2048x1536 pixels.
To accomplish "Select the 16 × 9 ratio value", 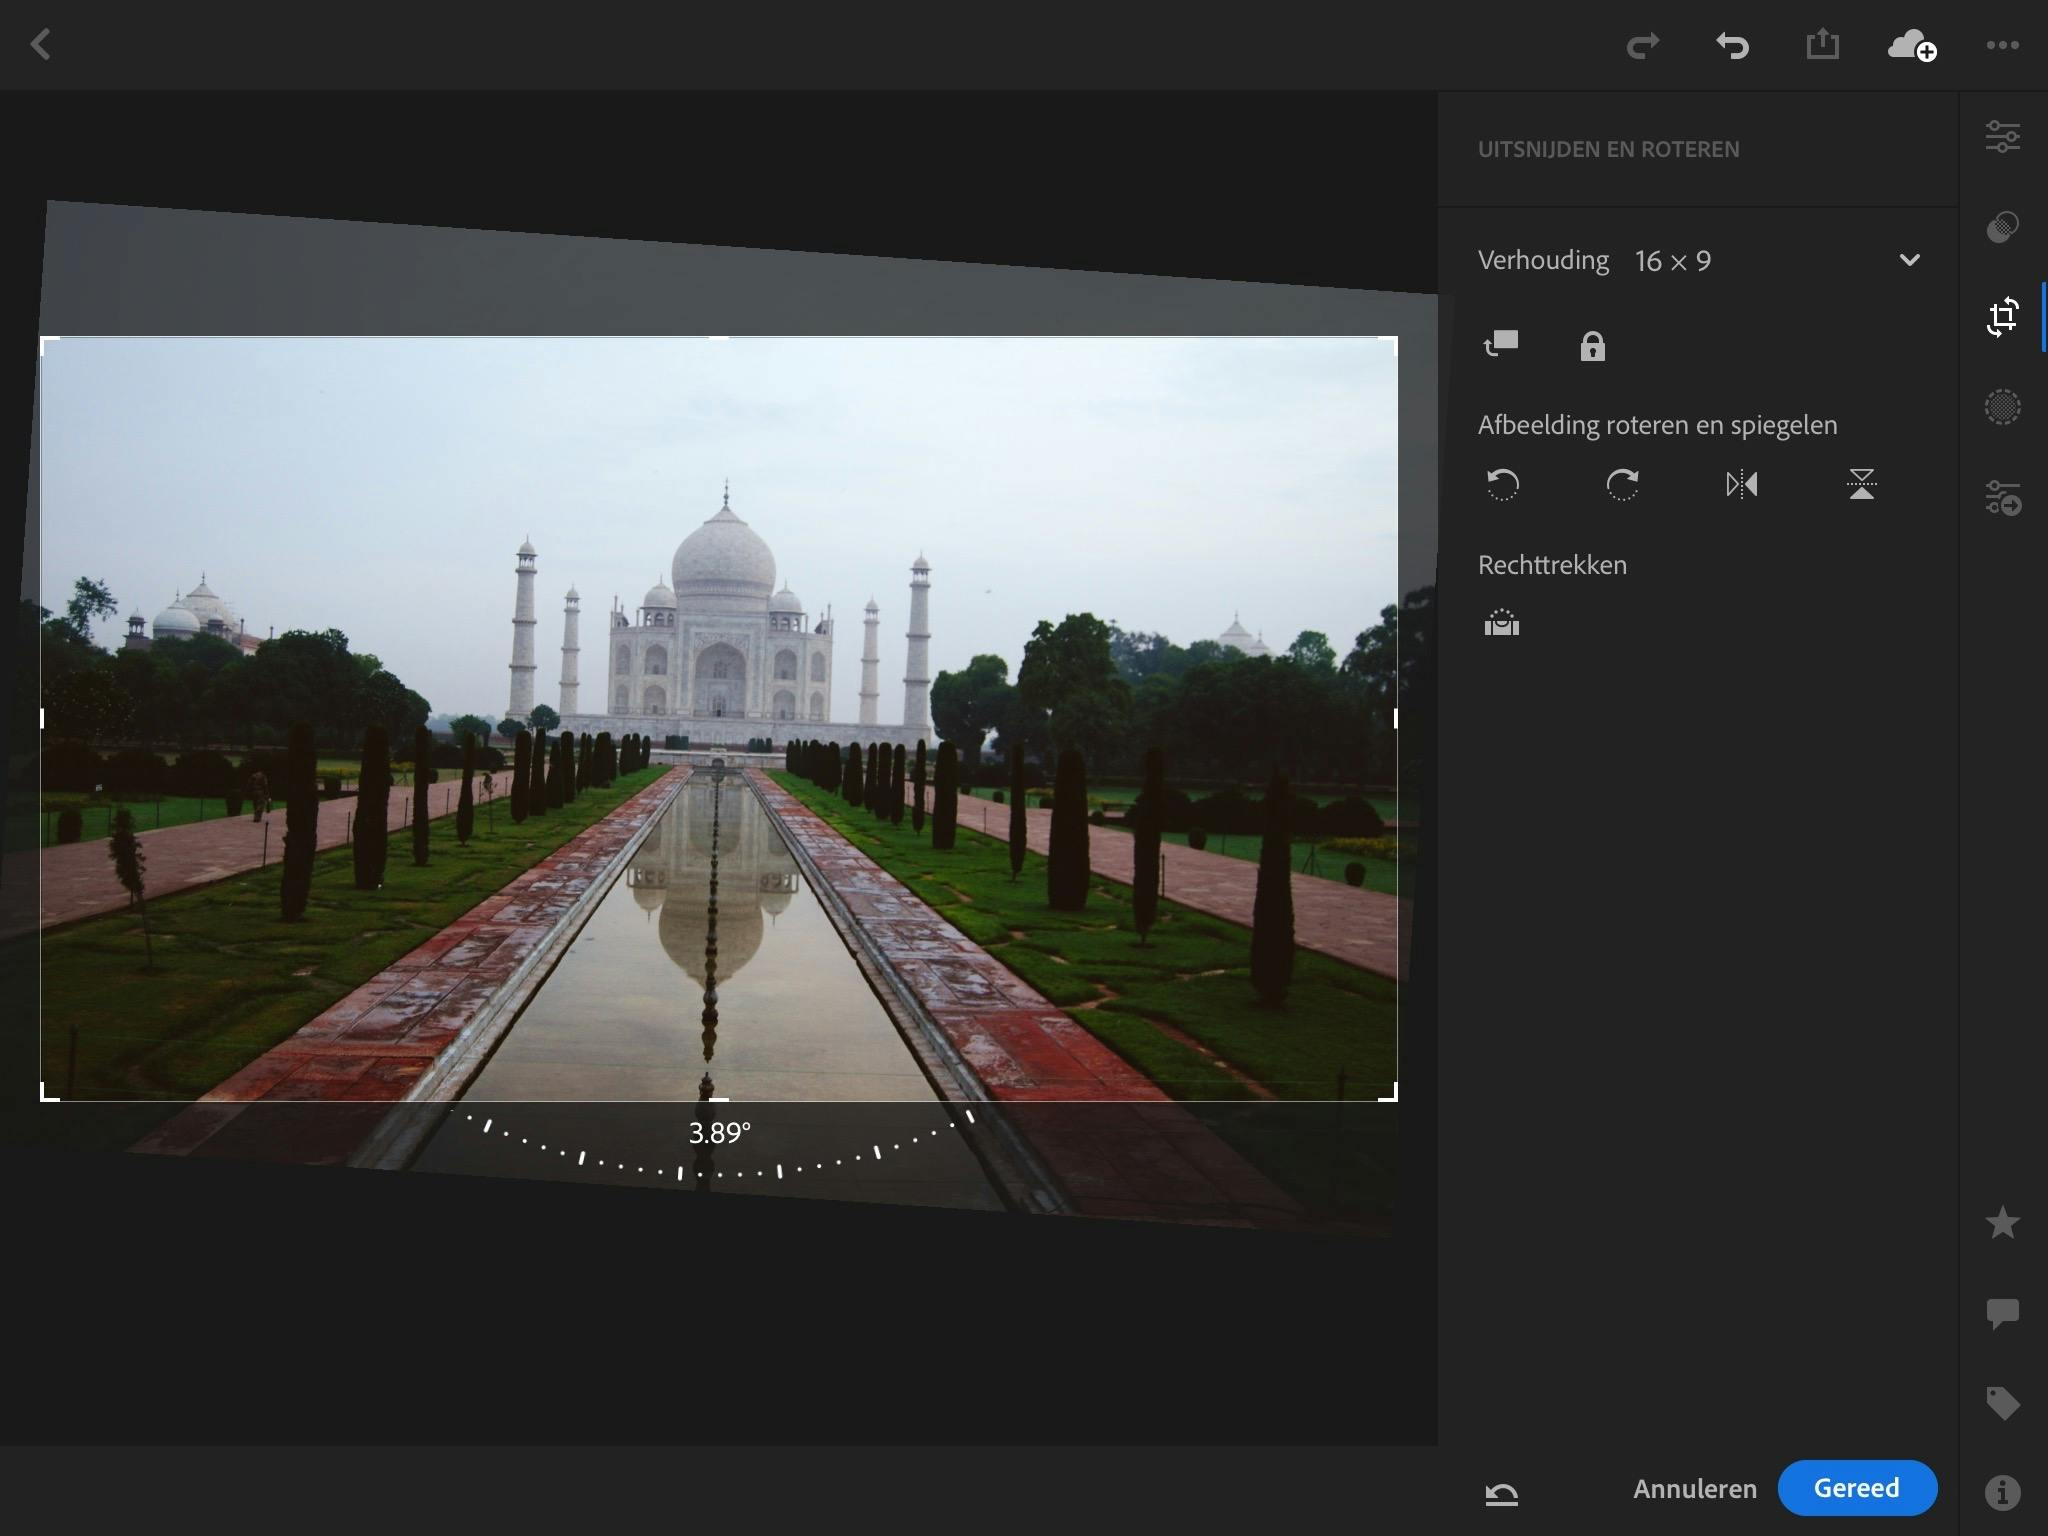I will tap(1672, 261).
